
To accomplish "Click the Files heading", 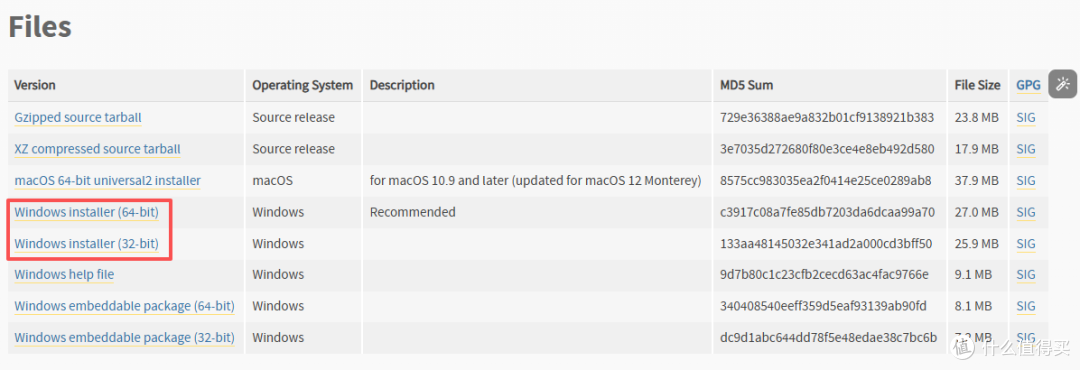I will [x=40, y=26].
